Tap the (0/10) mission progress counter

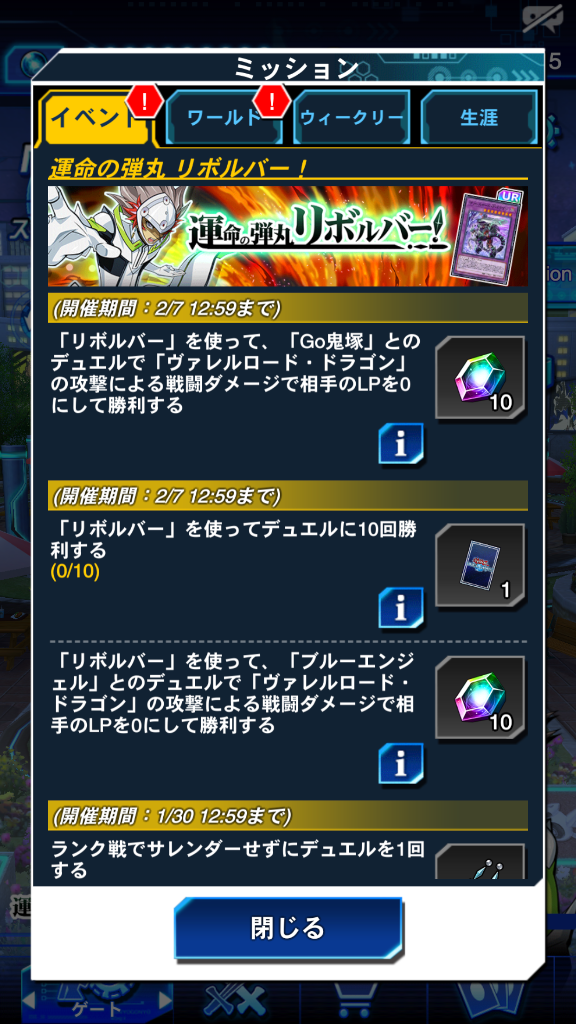75,571
